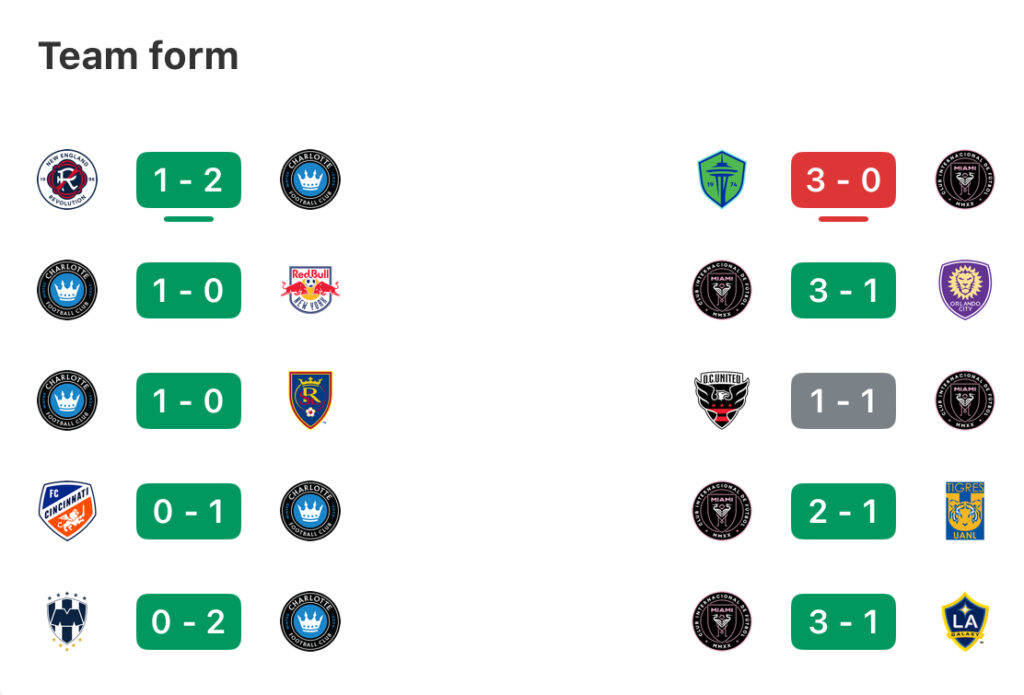Open the Monterrey club crest

coord(67,621)
